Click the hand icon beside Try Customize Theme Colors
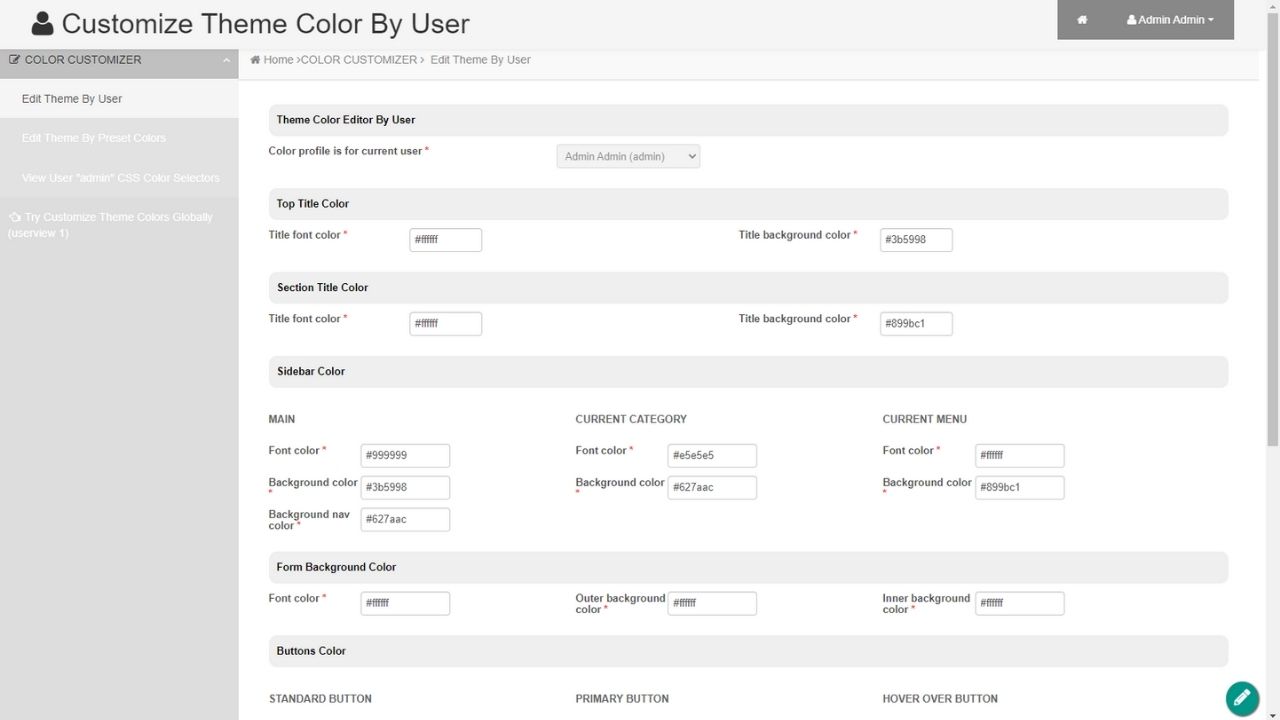This screenshot has height=720, width=1280. click(x=14, y=217)
